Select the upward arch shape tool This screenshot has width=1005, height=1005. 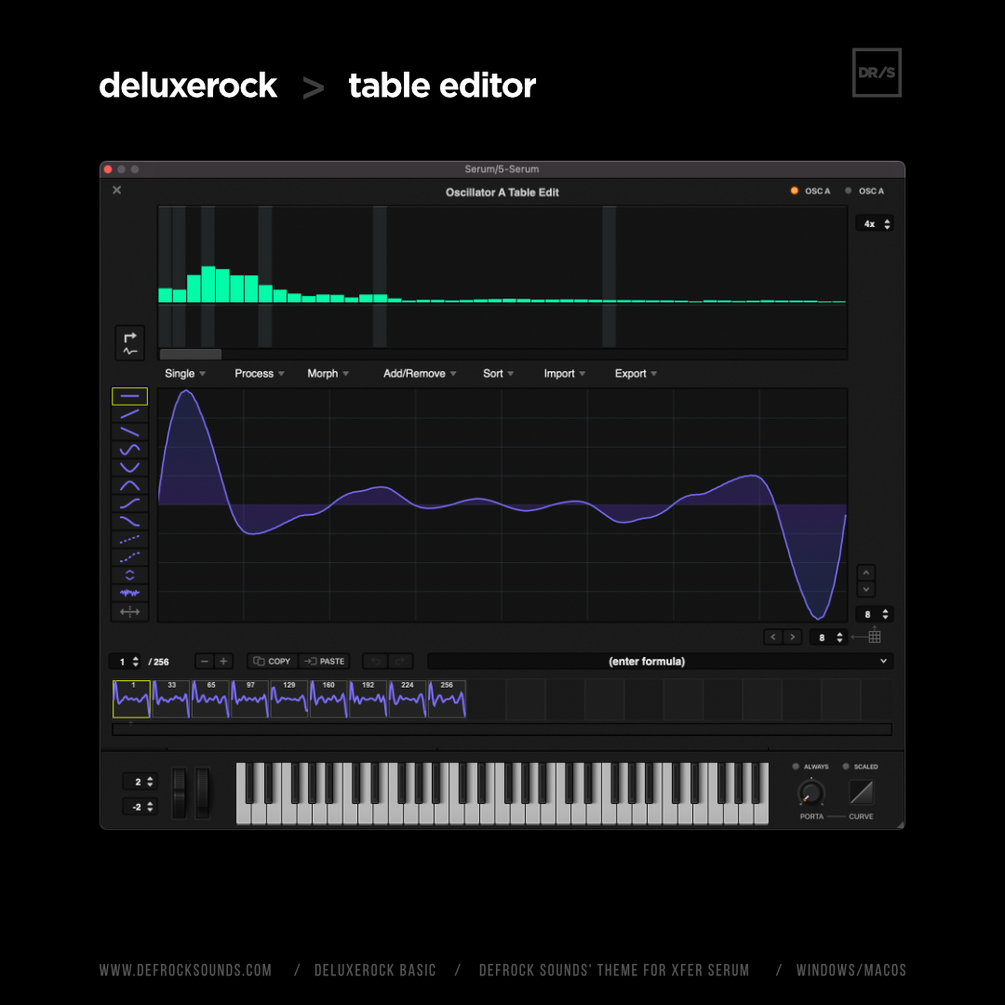[x=129, y=486]
